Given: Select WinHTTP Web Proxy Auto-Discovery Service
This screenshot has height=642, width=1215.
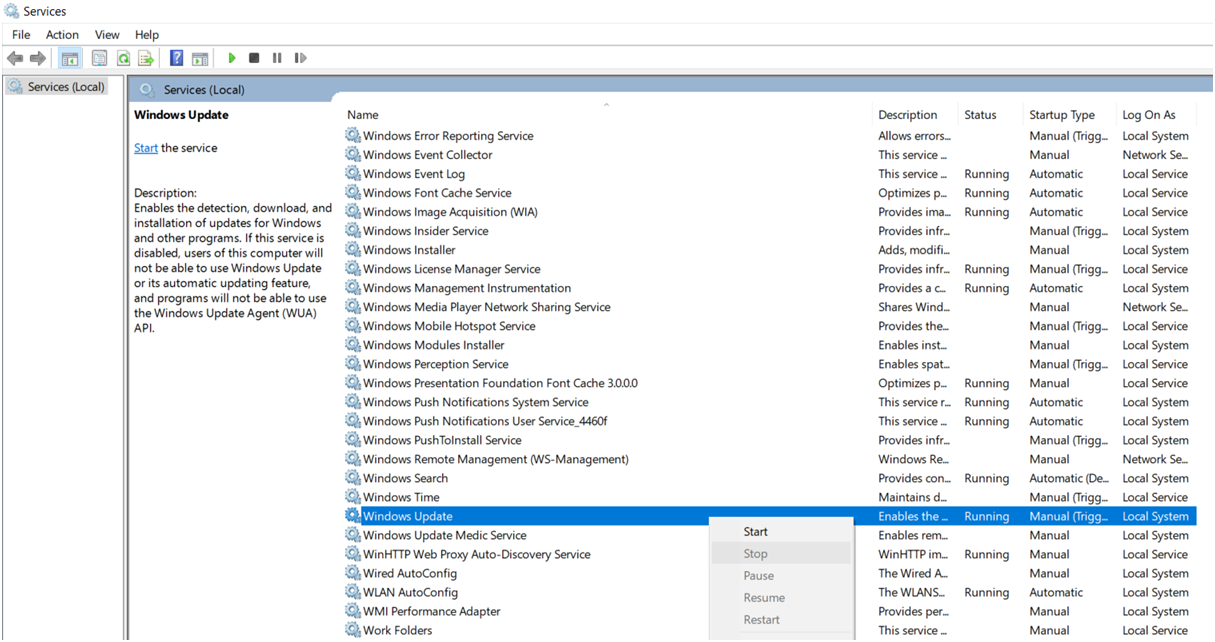Looking at the screenshot, I should coord(477,554).
